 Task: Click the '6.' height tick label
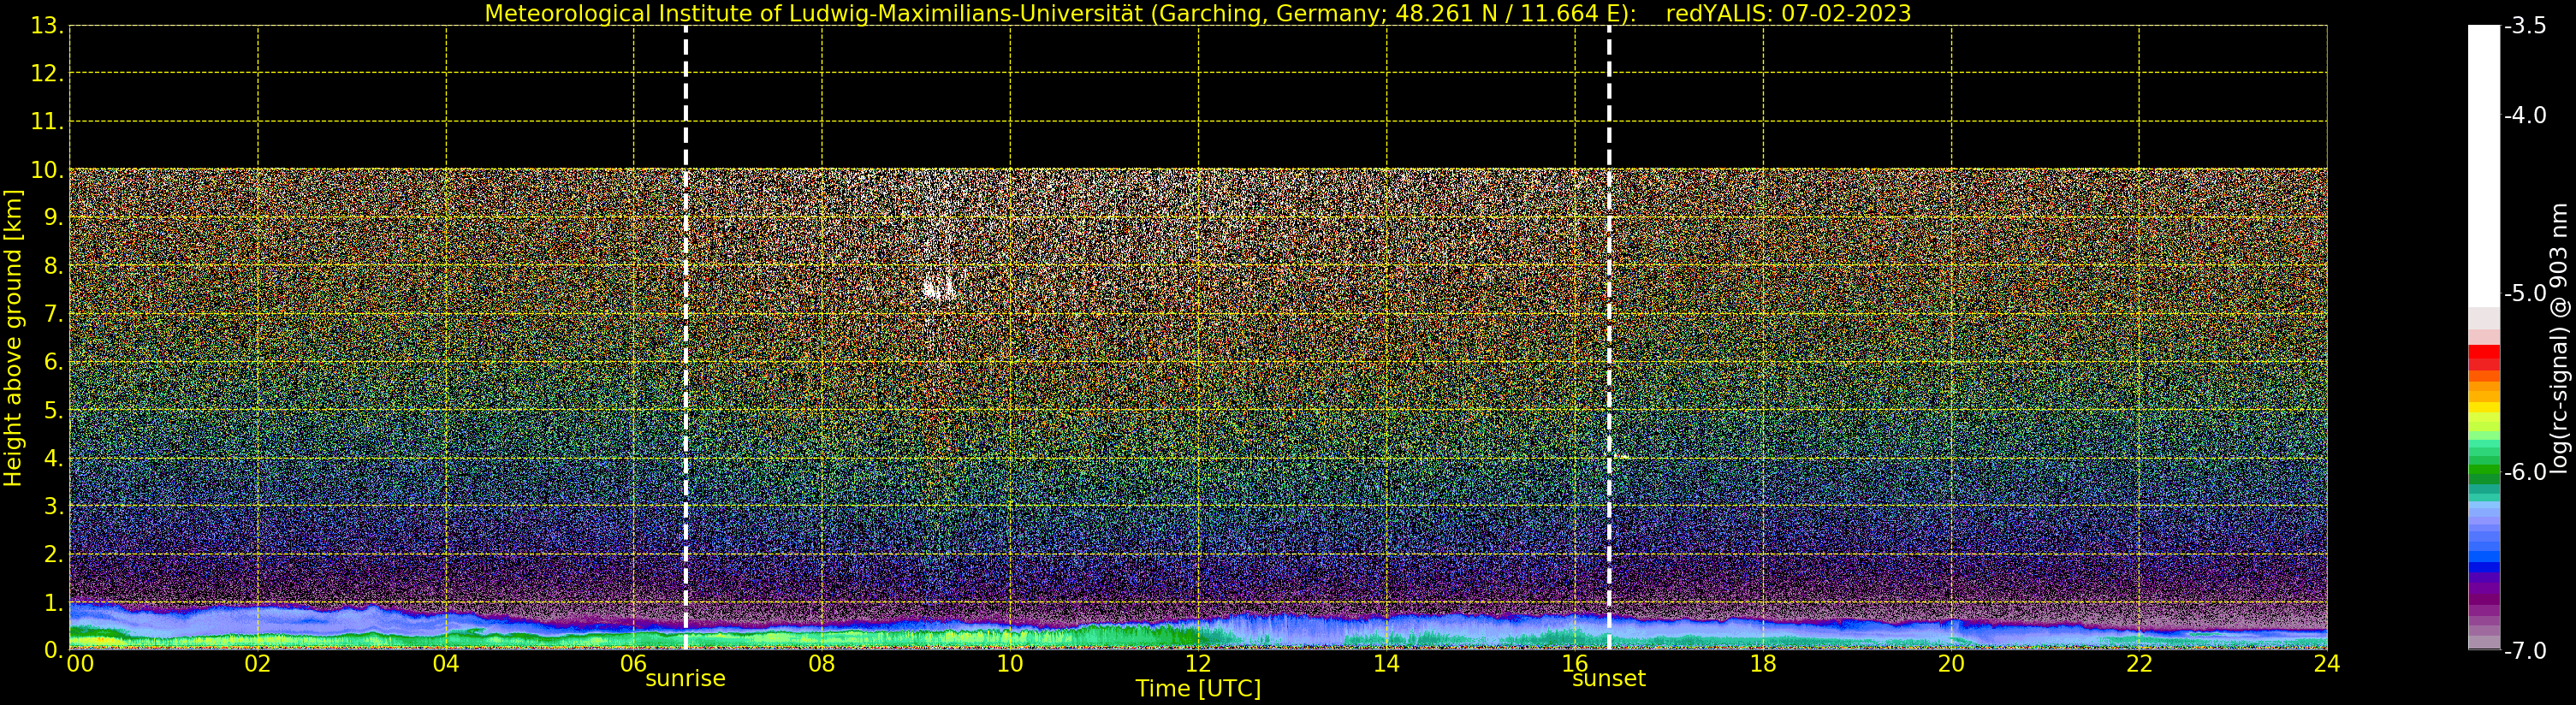(x=53, y=362)
